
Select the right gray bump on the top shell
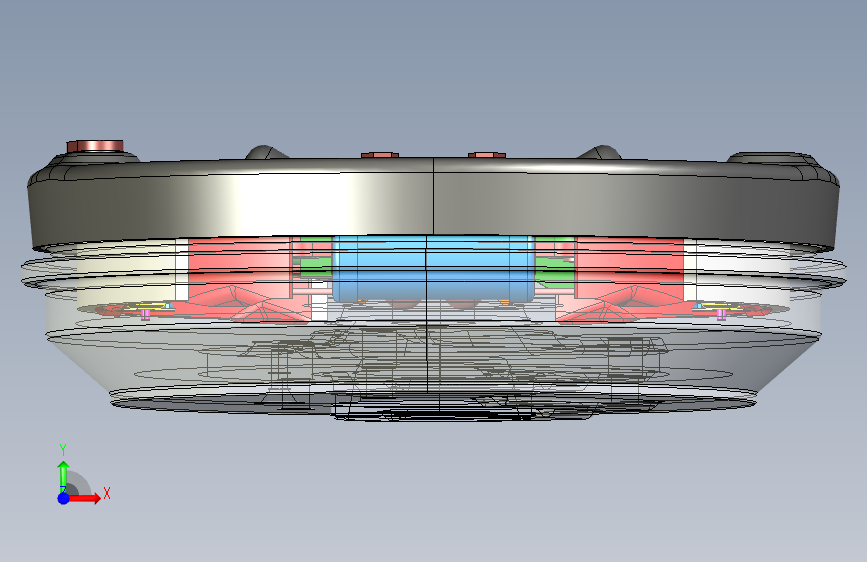[x=599, y=152]
